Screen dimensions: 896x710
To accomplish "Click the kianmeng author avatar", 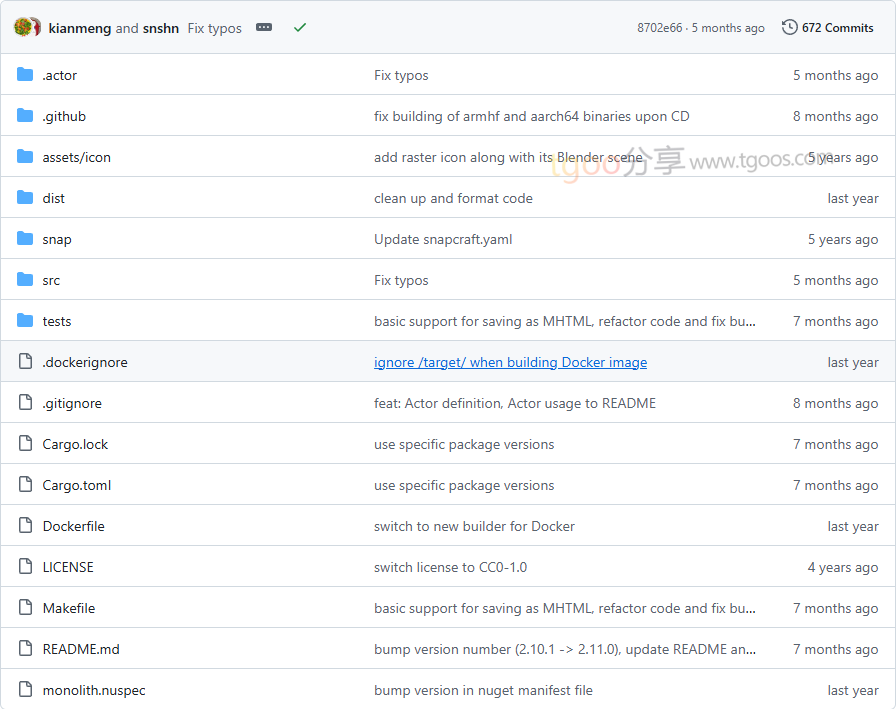I will (x=23, y=27).
